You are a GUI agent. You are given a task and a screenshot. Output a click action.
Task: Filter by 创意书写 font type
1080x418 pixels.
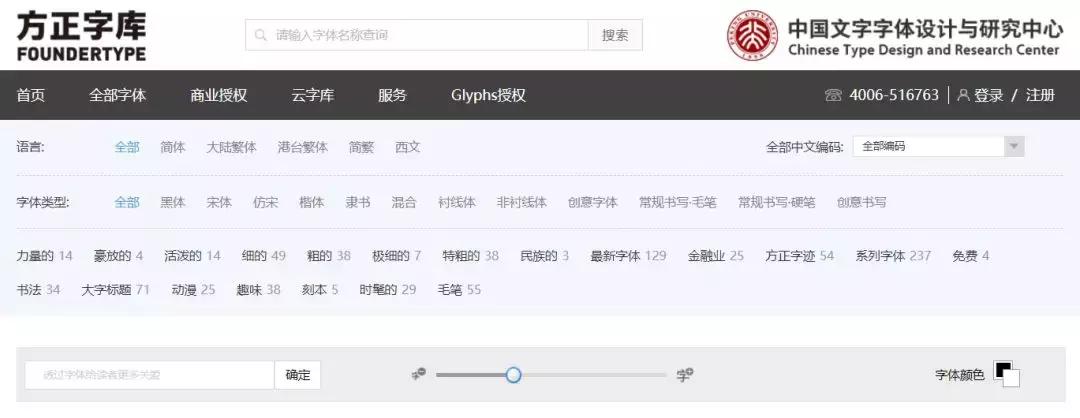862,202
